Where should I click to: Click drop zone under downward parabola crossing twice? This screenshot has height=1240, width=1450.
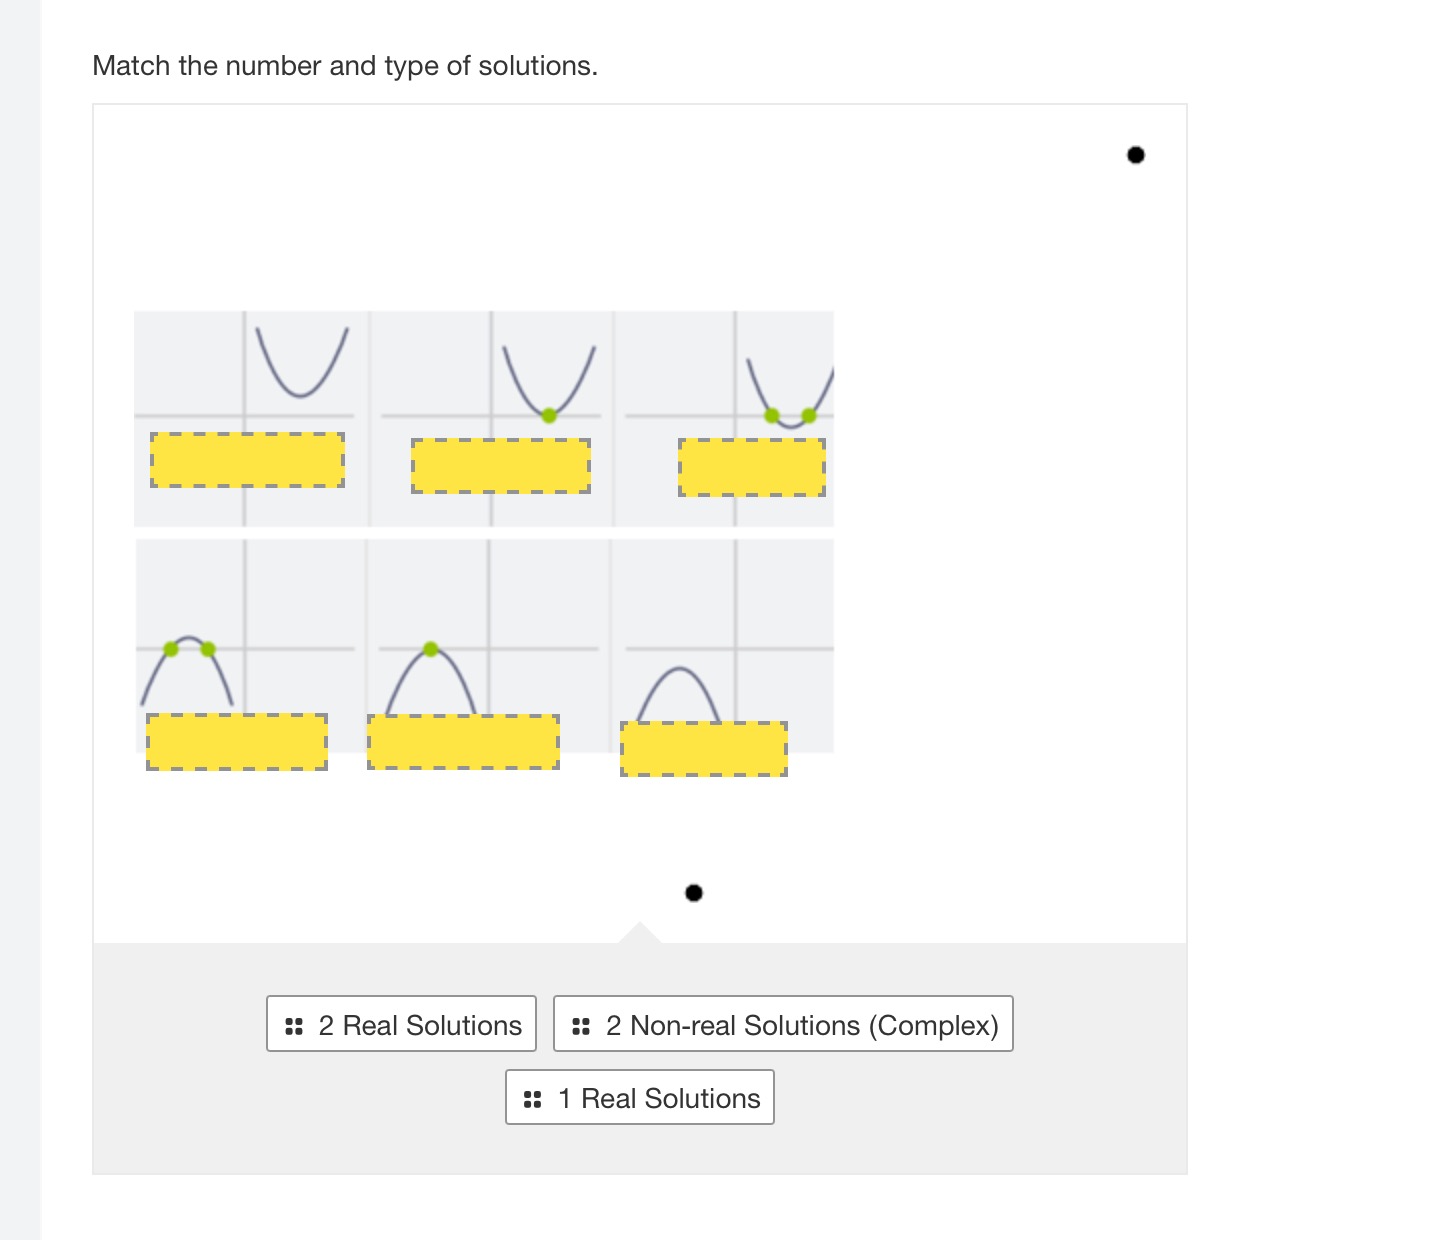coord(237,742)
